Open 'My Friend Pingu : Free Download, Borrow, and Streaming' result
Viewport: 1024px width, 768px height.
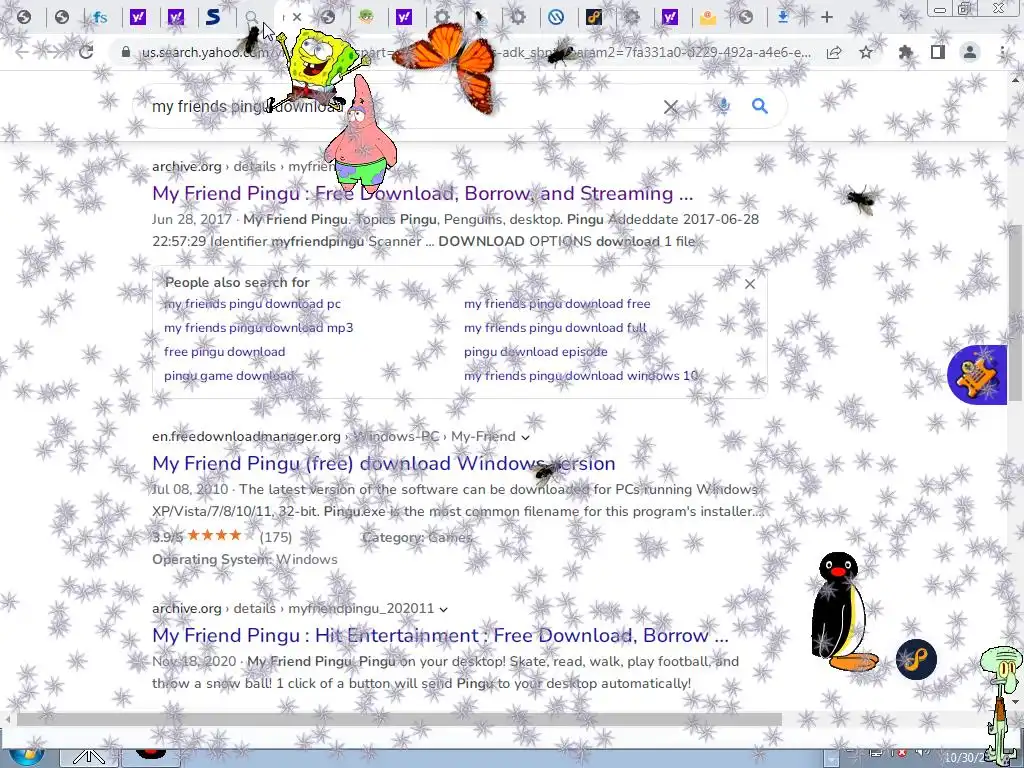point(423,193)
